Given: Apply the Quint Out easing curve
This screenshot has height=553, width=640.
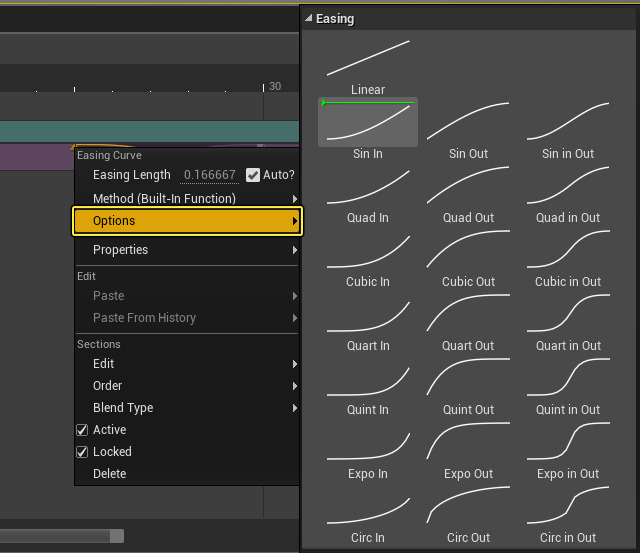Looking at the screenshot, I should 468,378.
